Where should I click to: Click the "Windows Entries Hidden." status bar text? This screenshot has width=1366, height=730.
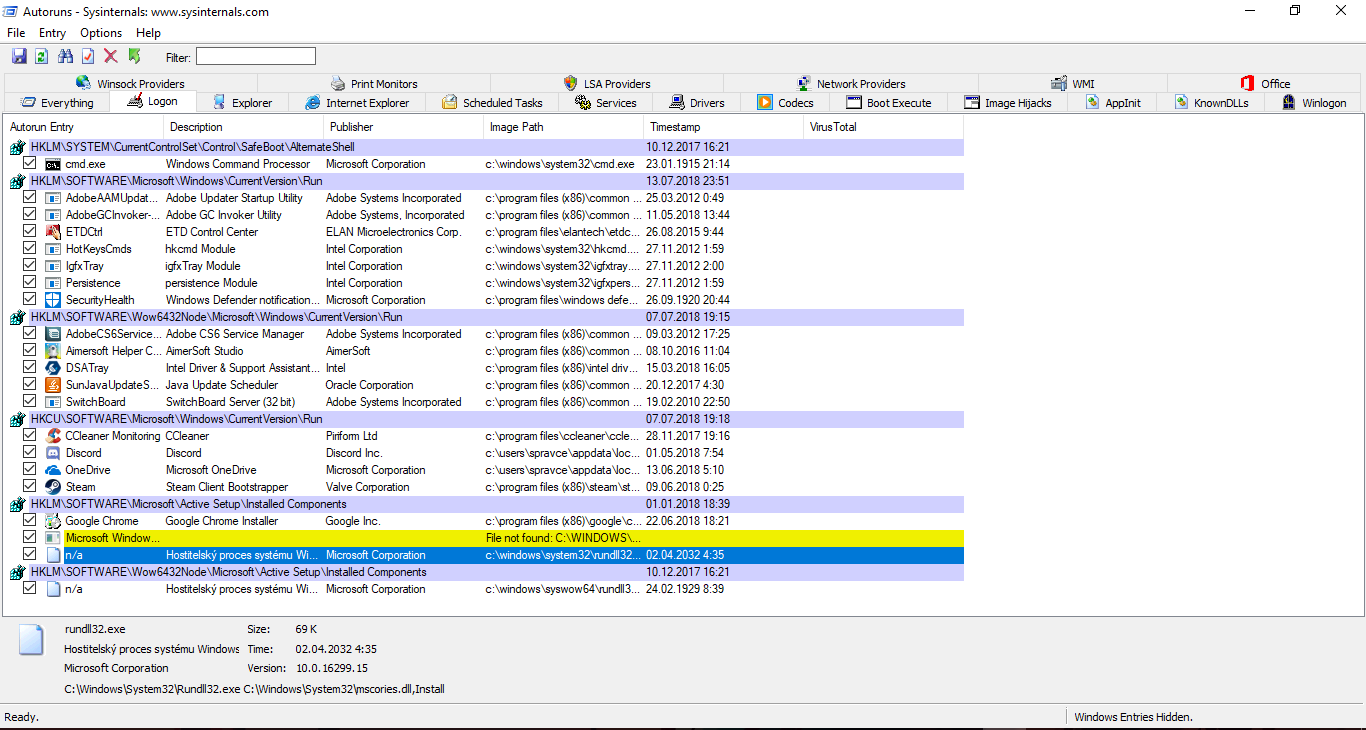[1133, 717]
